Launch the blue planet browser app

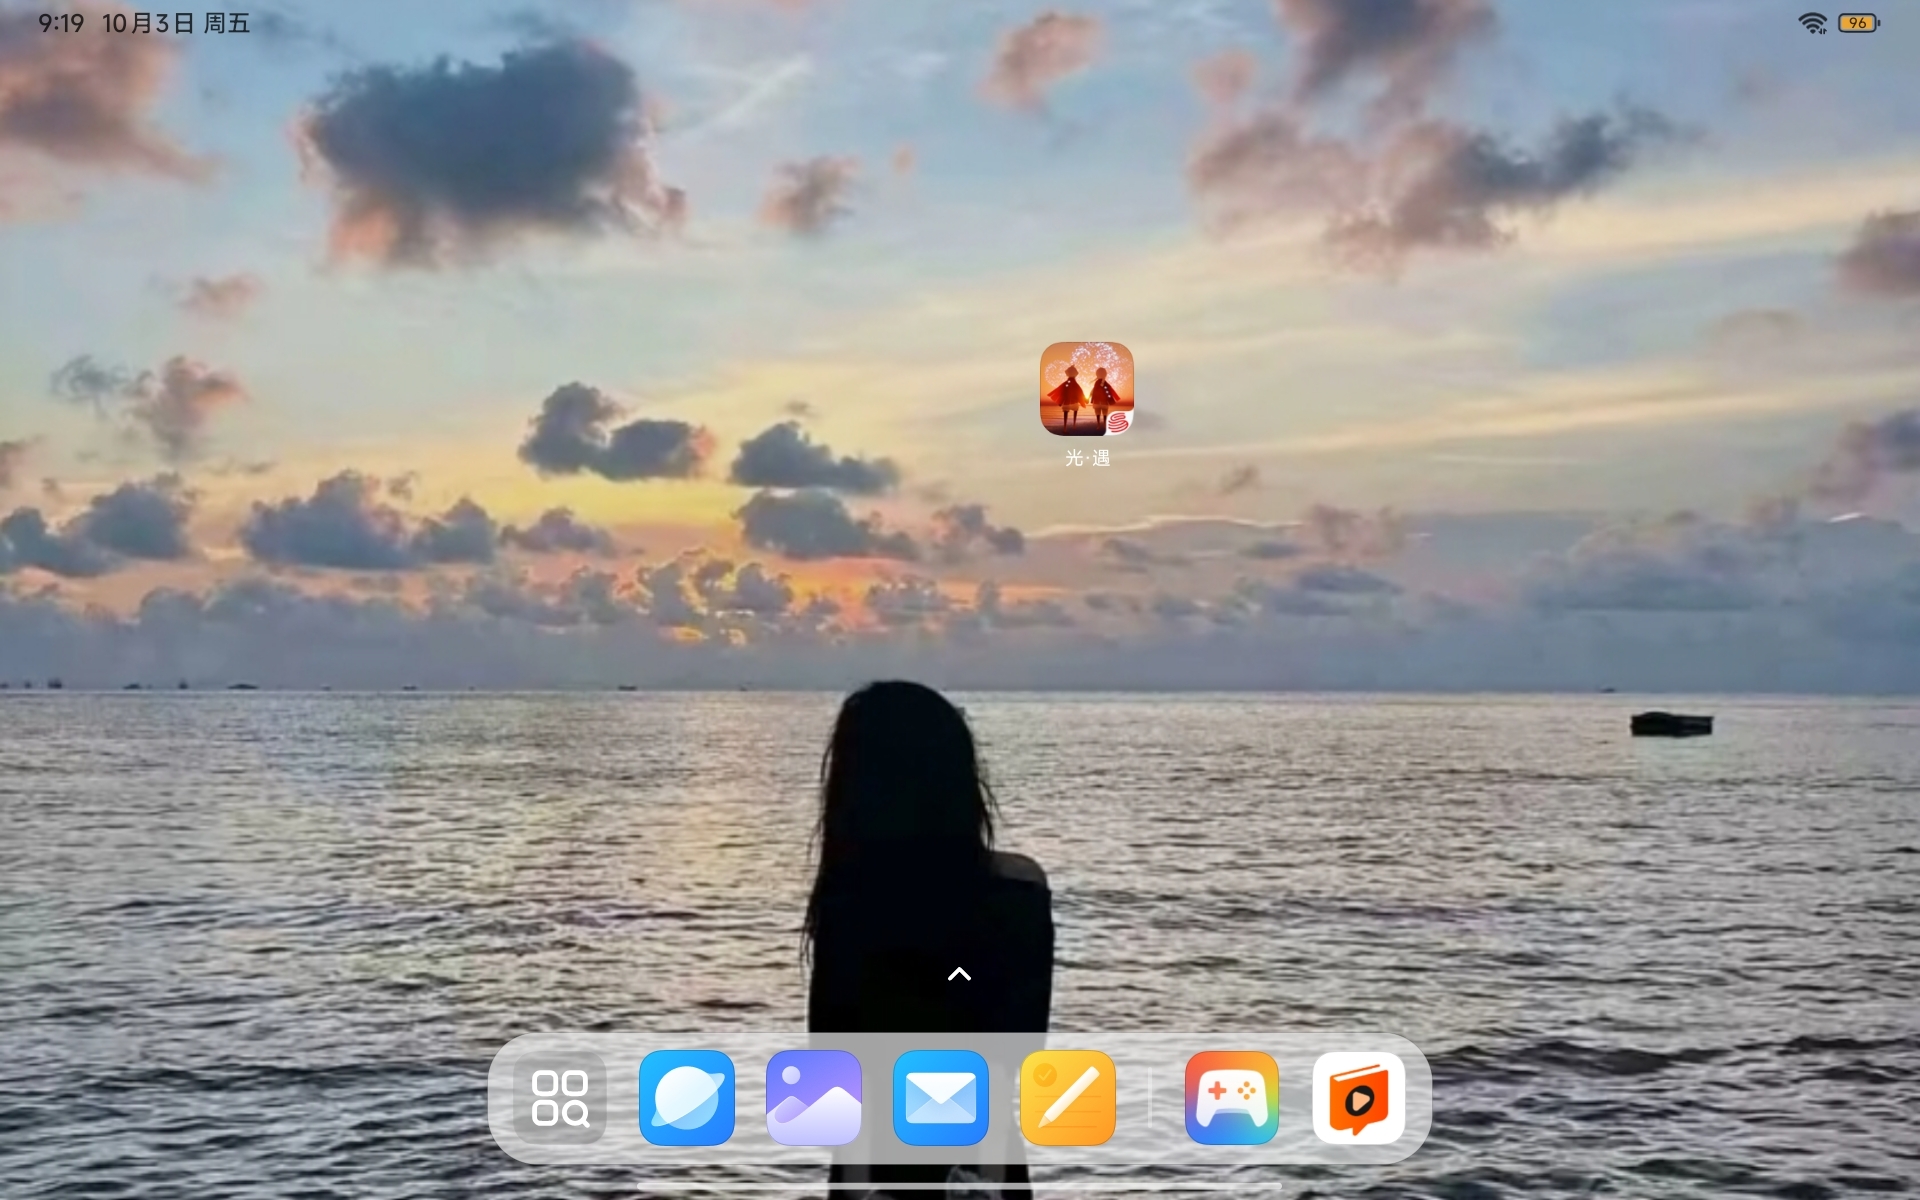(687, 1097)
